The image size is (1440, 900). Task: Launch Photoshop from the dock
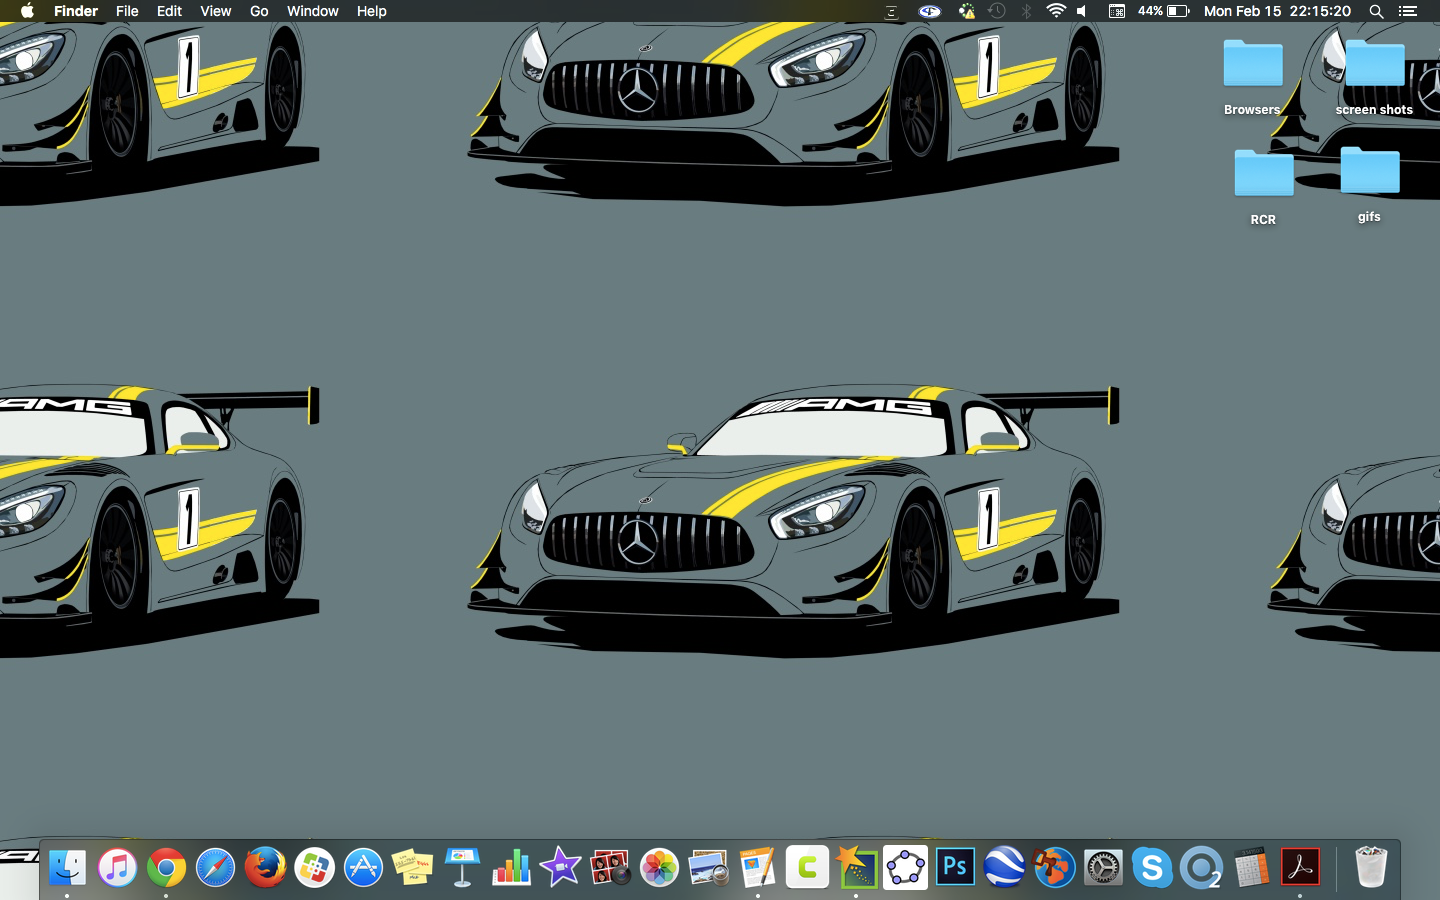(x=955, y=867)
